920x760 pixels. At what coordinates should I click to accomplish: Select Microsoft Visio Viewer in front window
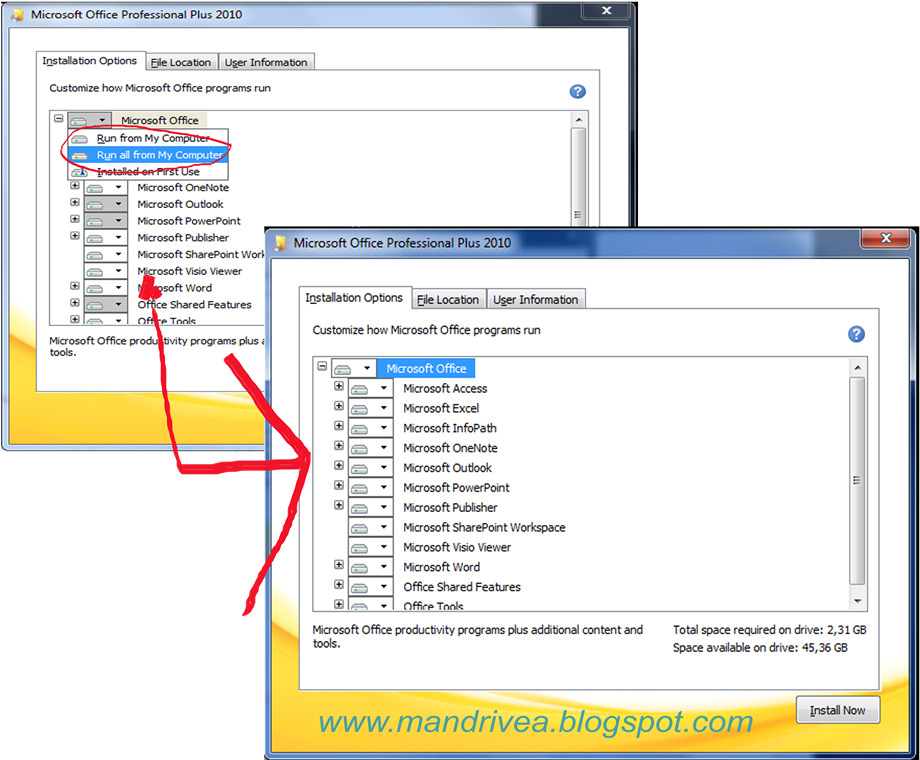456,548
